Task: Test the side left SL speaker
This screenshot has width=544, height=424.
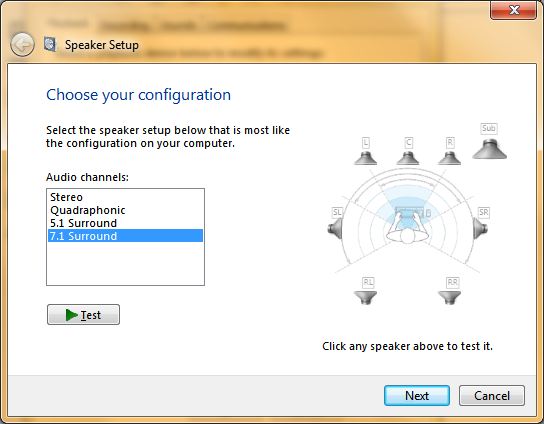Action: 335,229
